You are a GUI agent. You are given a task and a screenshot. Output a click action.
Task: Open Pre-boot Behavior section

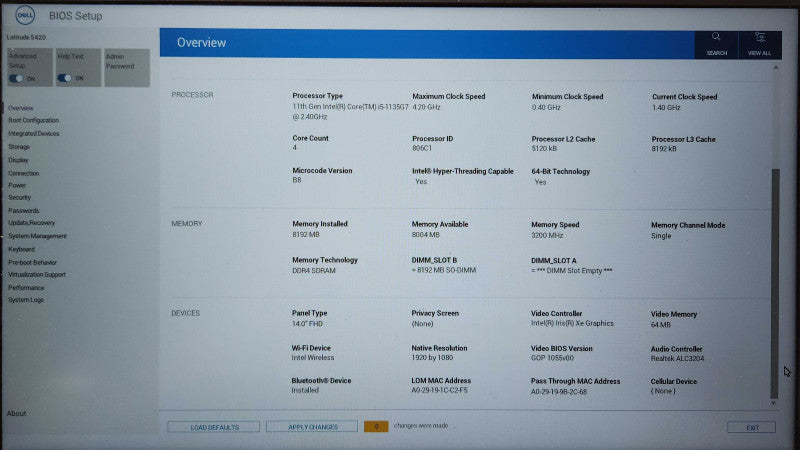tap(32, 263)
